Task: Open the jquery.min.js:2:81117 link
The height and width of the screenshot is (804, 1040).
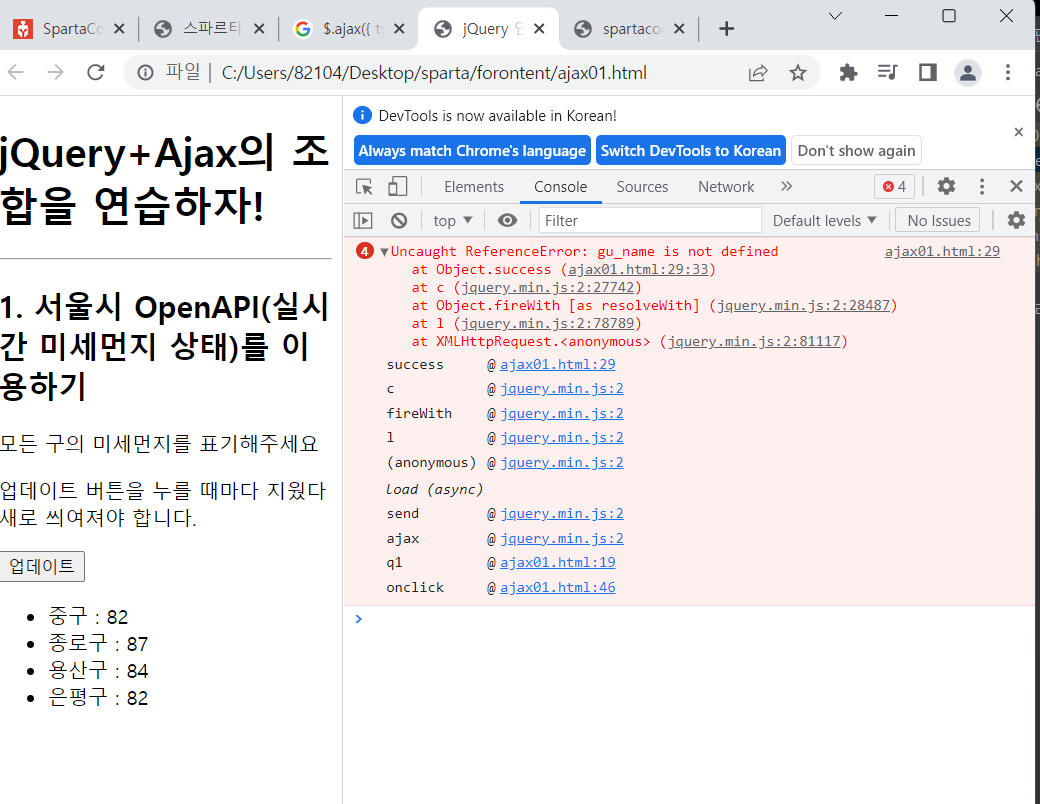Action: 754,341
